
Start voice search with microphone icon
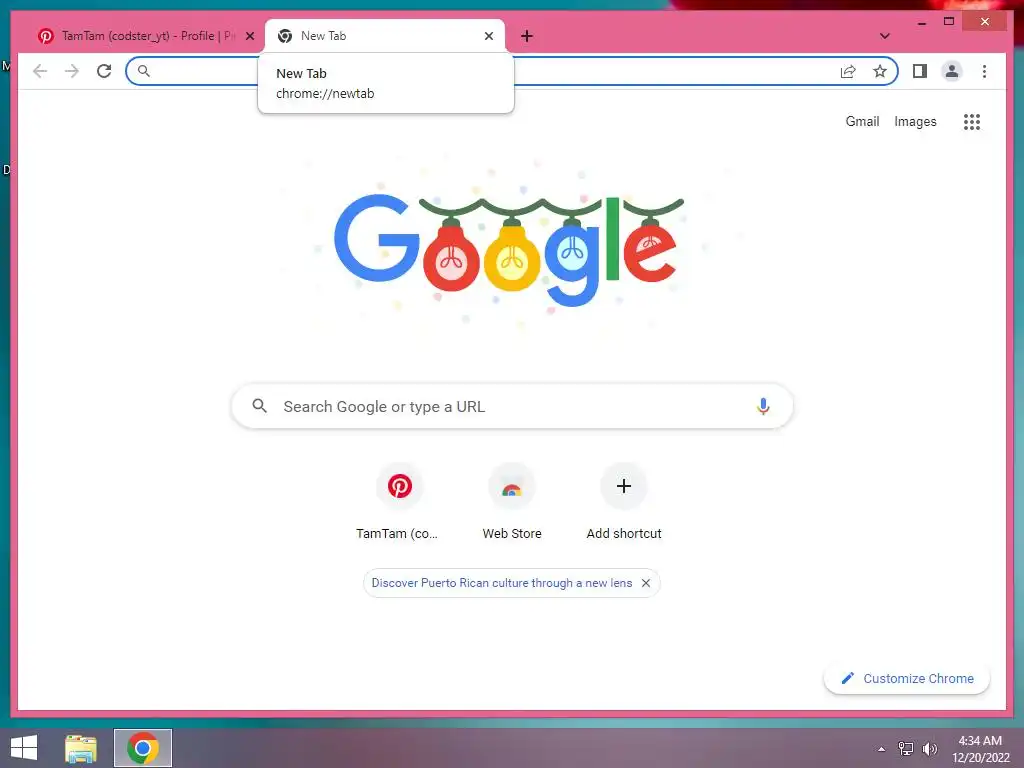[763, 406]
